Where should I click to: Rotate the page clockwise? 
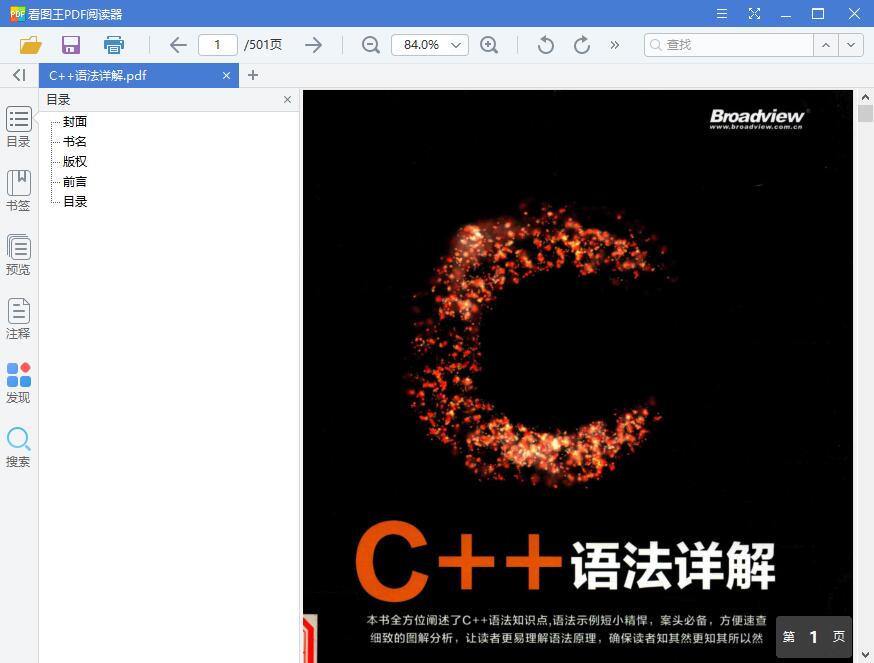[581, 45]
